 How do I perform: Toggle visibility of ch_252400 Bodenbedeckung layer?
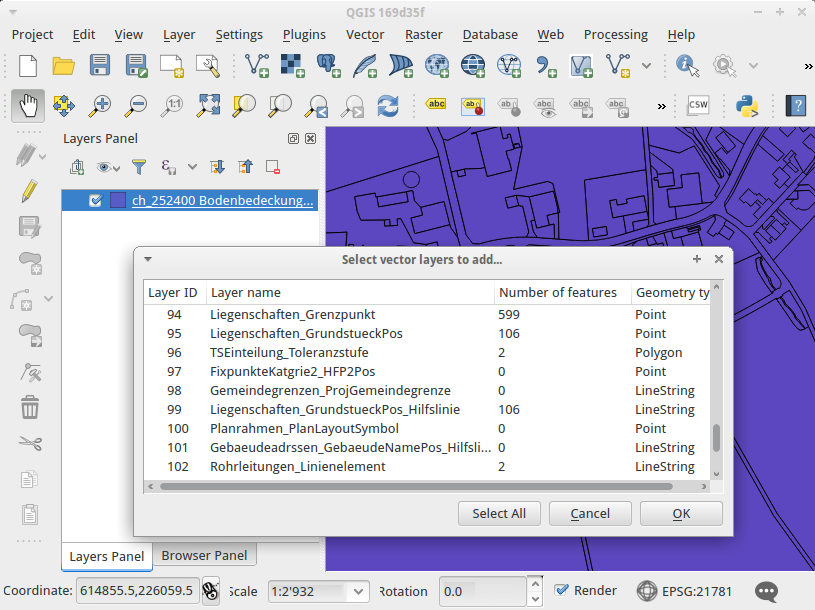[x=96, y=201]
